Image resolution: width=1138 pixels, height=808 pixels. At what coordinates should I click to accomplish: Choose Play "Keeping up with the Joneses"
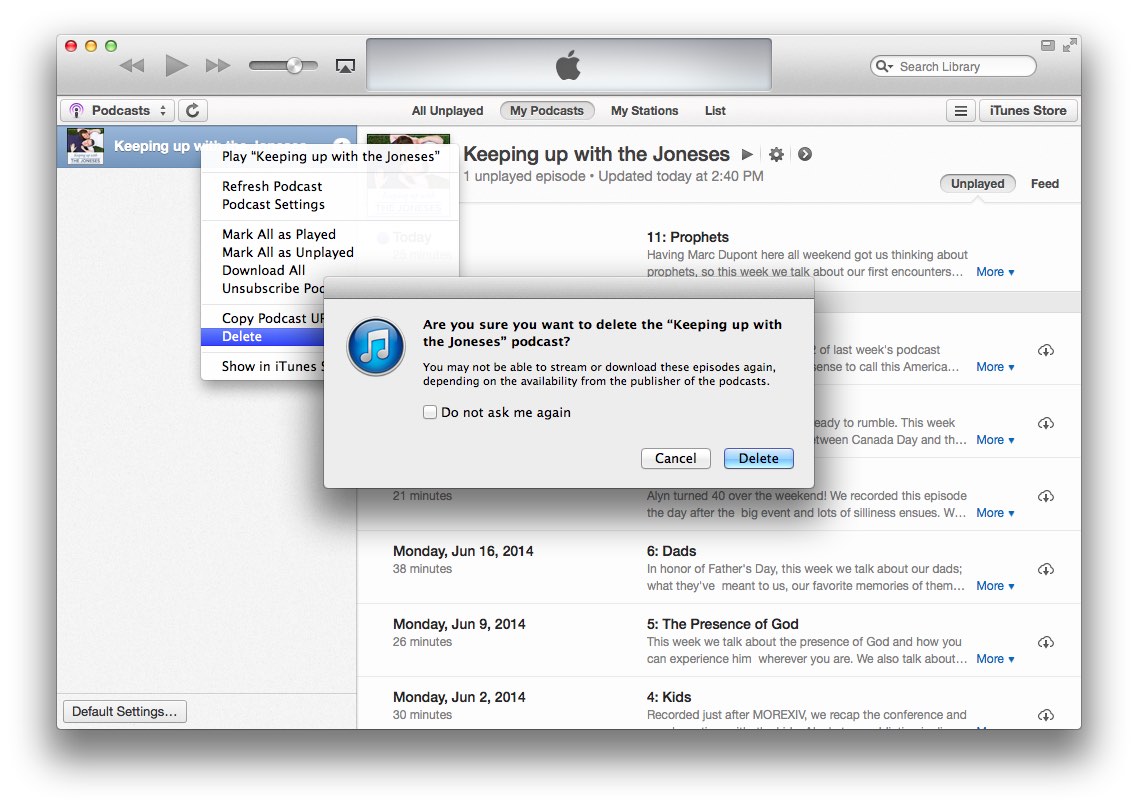[x=330, y=156]
